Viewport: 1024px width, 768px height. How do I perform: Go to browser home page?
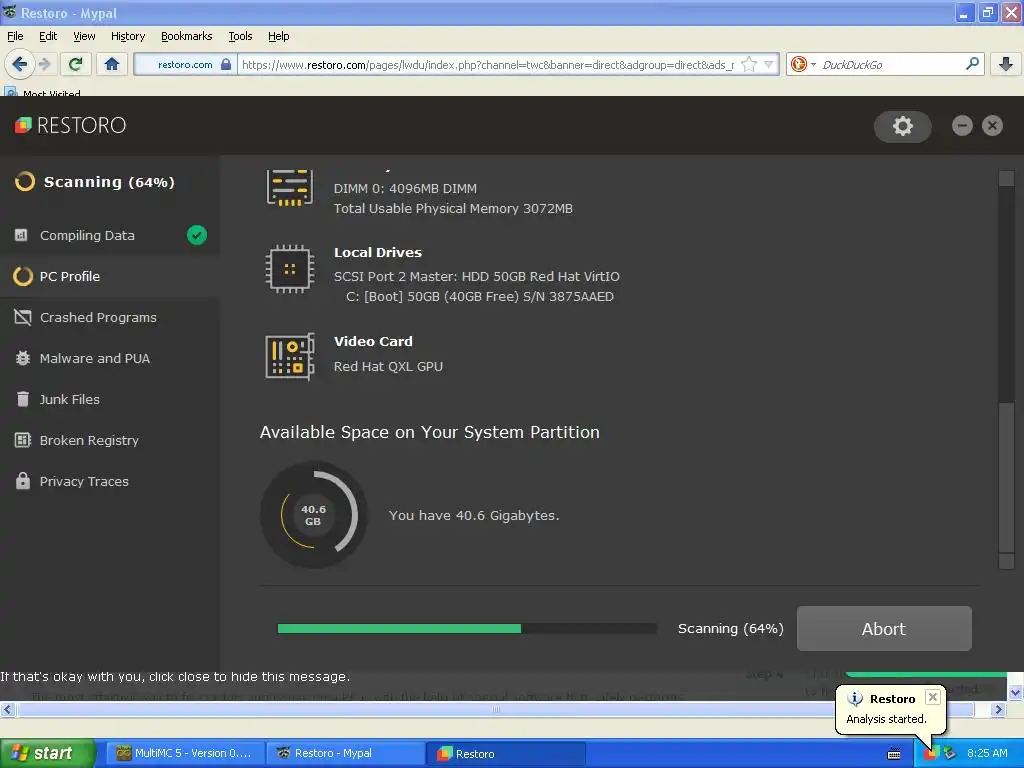point(112,64)
